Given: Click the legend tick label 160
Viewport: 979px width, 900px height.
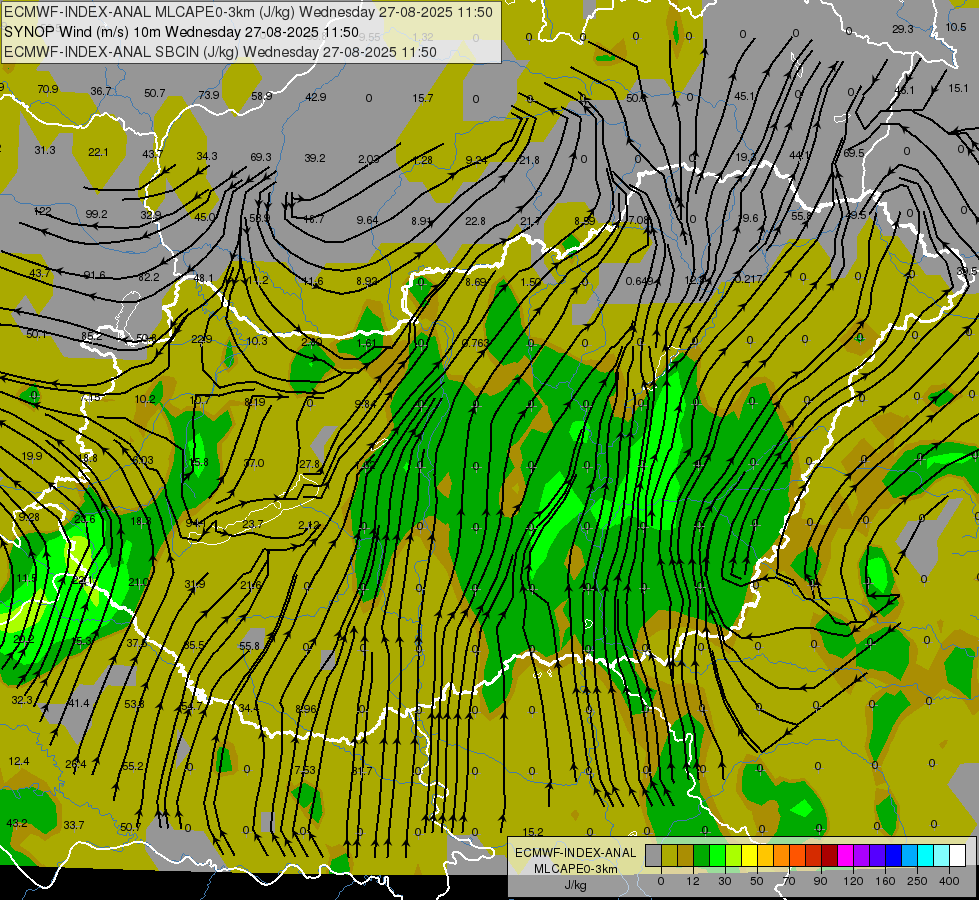Looking at the screenshot, I should pos(885,881).
